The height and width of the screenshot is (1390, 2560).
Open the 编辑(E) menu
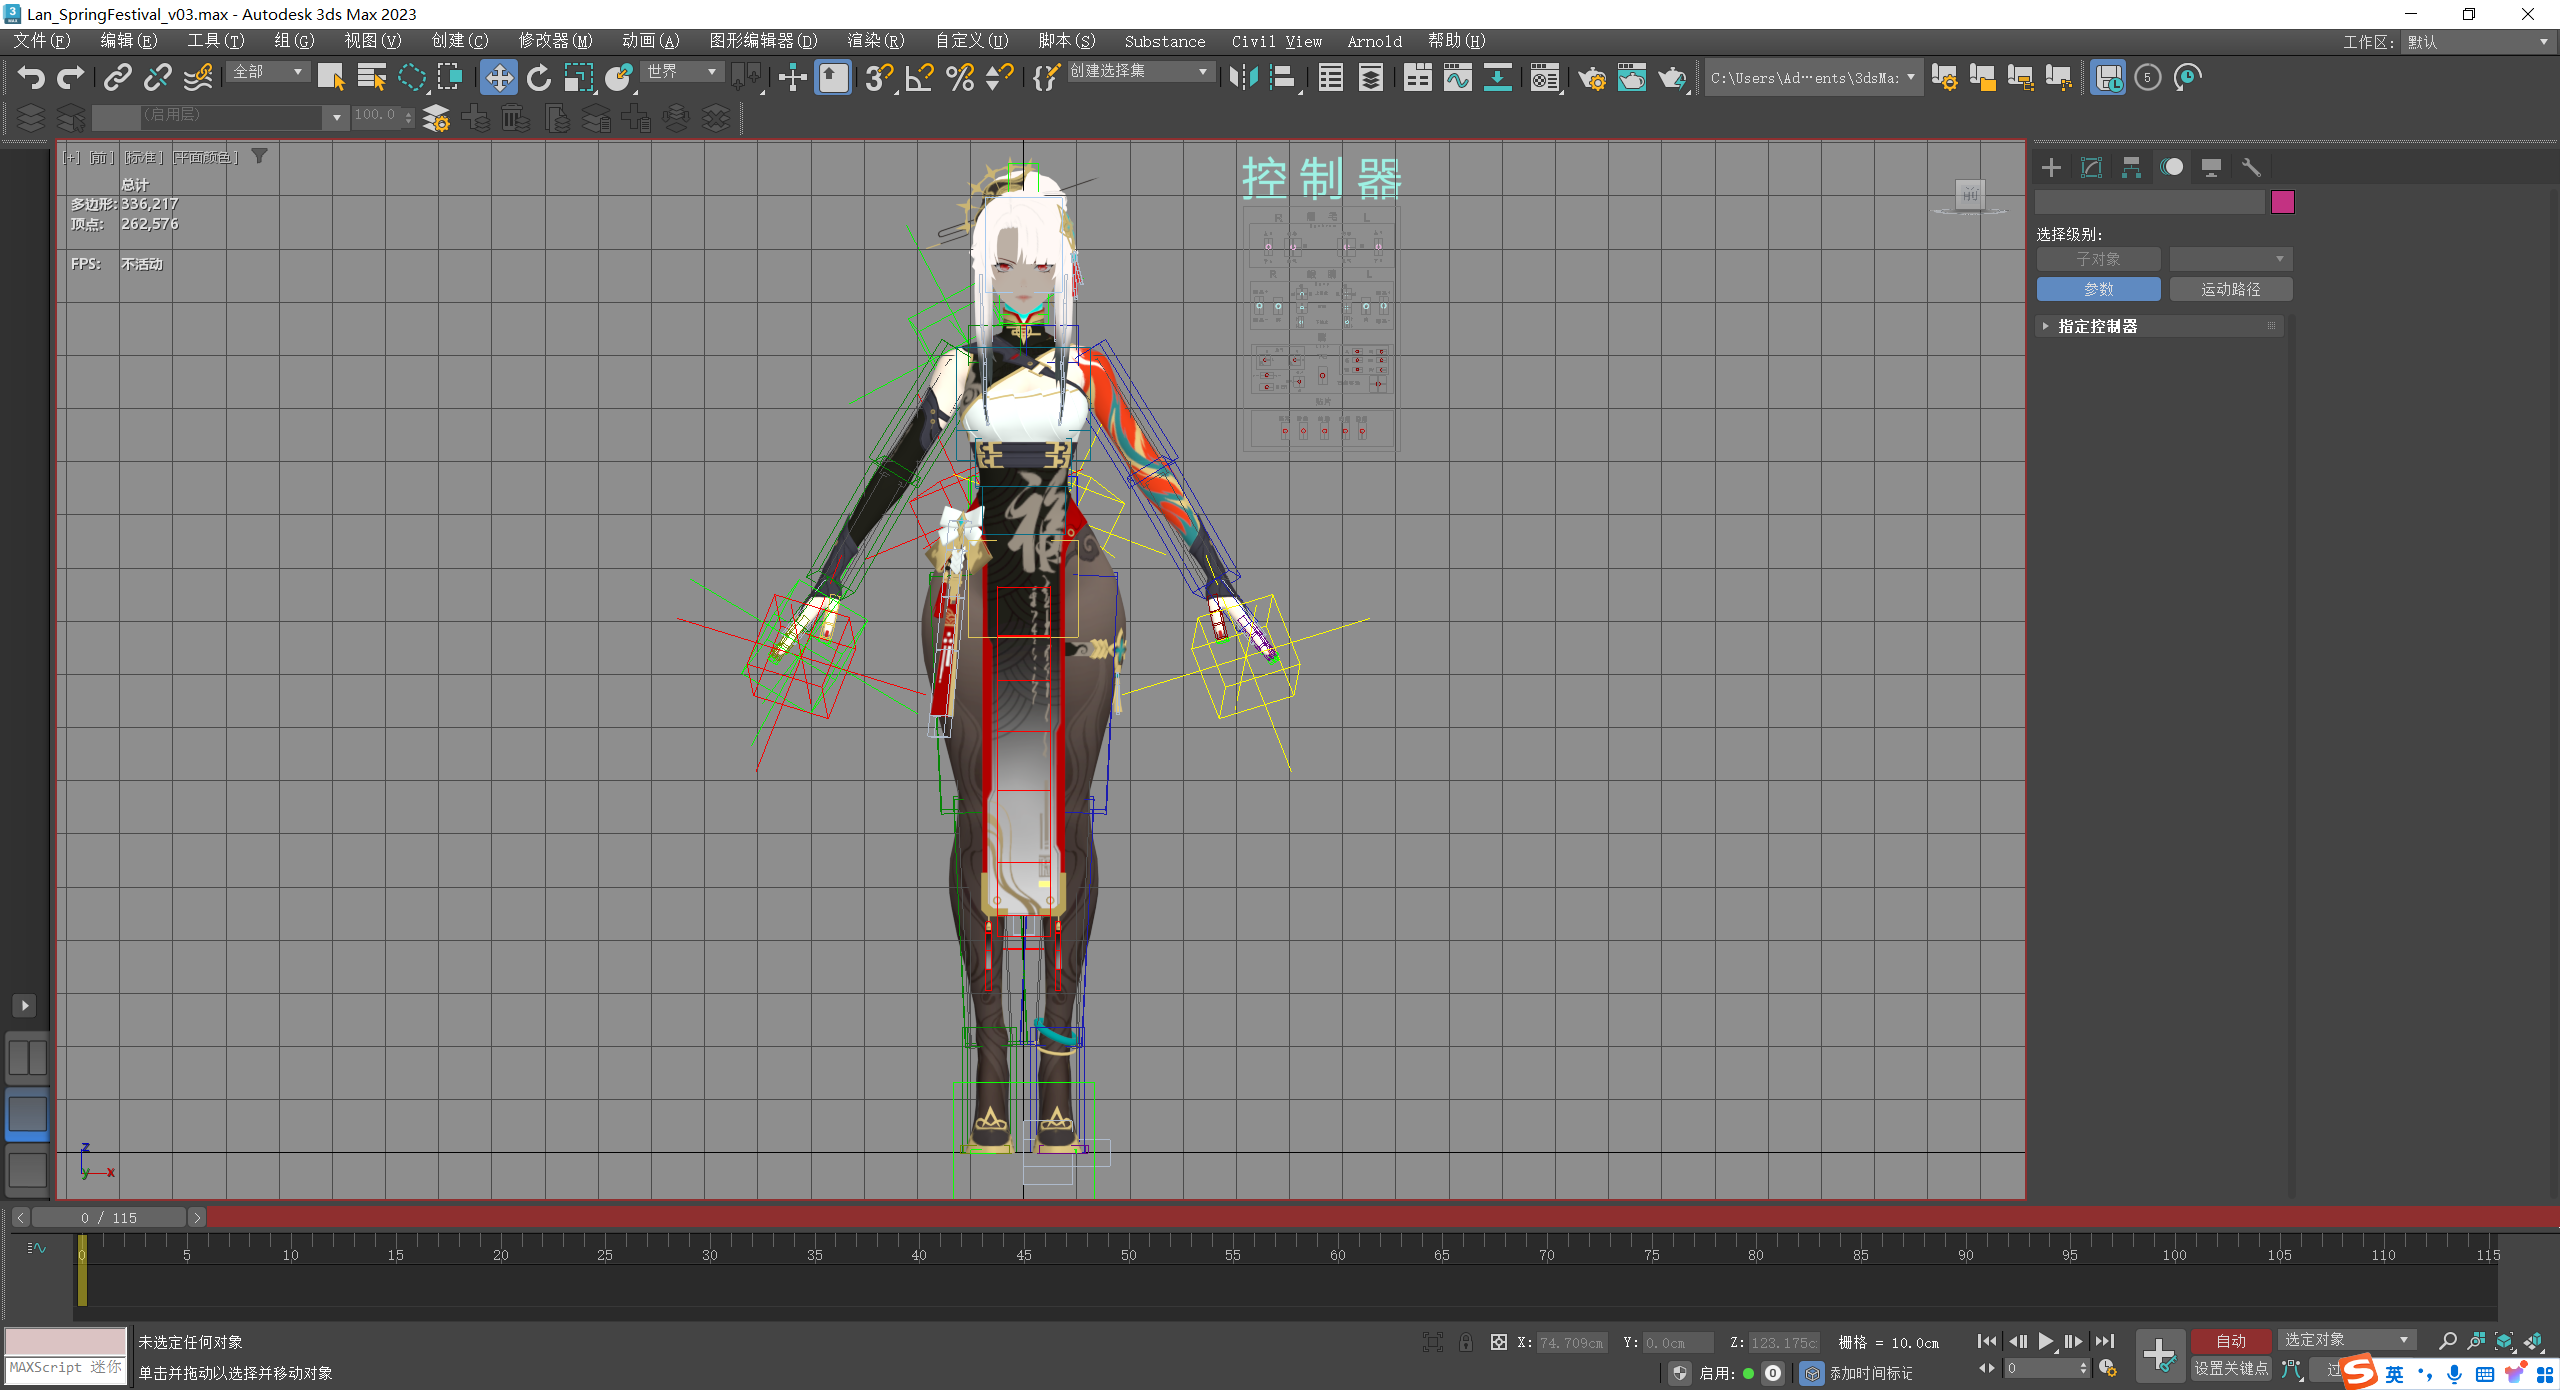tap(128, 41)
